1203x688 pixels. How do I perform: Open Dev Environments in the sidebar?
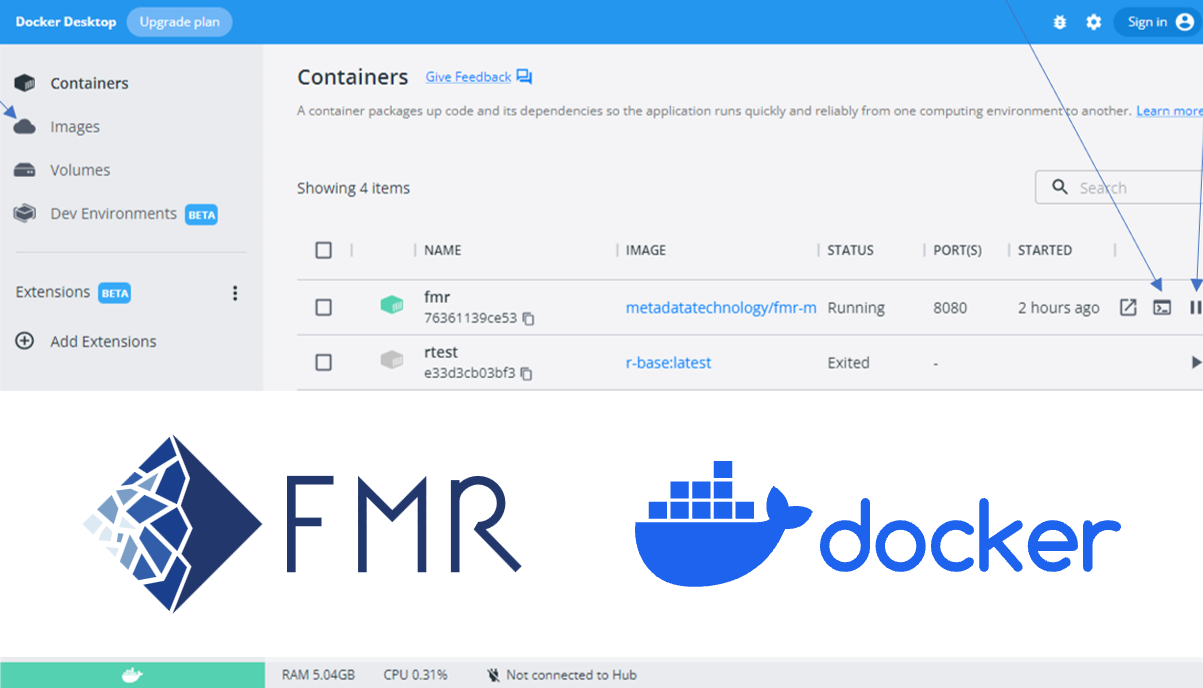tap(112, 213)
